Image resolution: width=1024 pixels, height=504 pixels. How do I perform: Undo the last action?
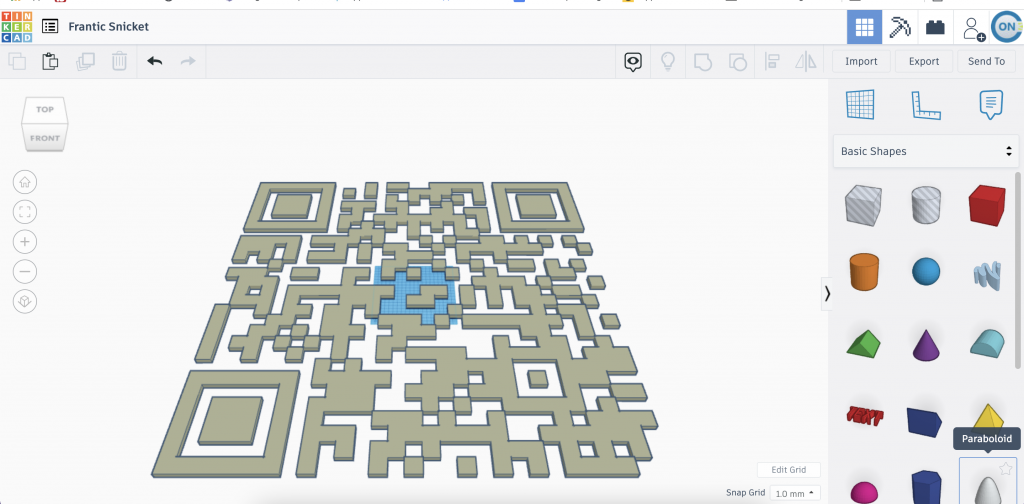pos(155,61)
